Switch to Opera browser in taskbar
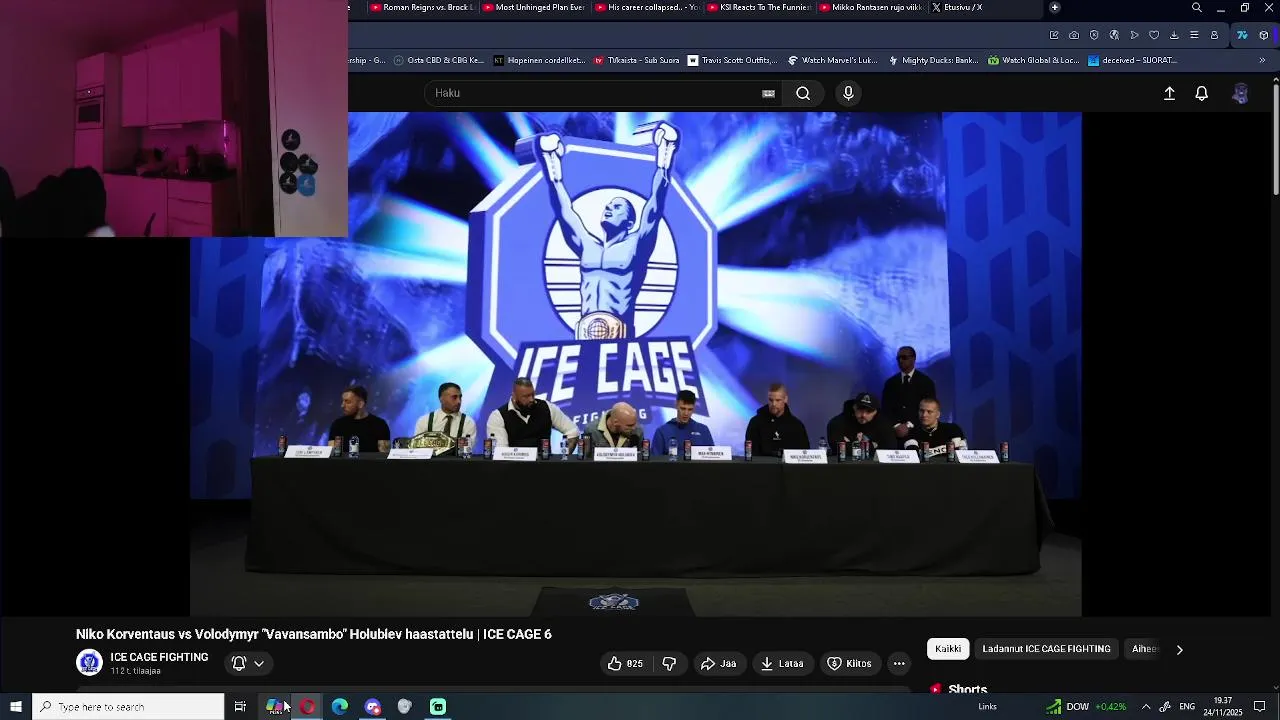This screenshot has width=1280, height=720. [307, 707]
